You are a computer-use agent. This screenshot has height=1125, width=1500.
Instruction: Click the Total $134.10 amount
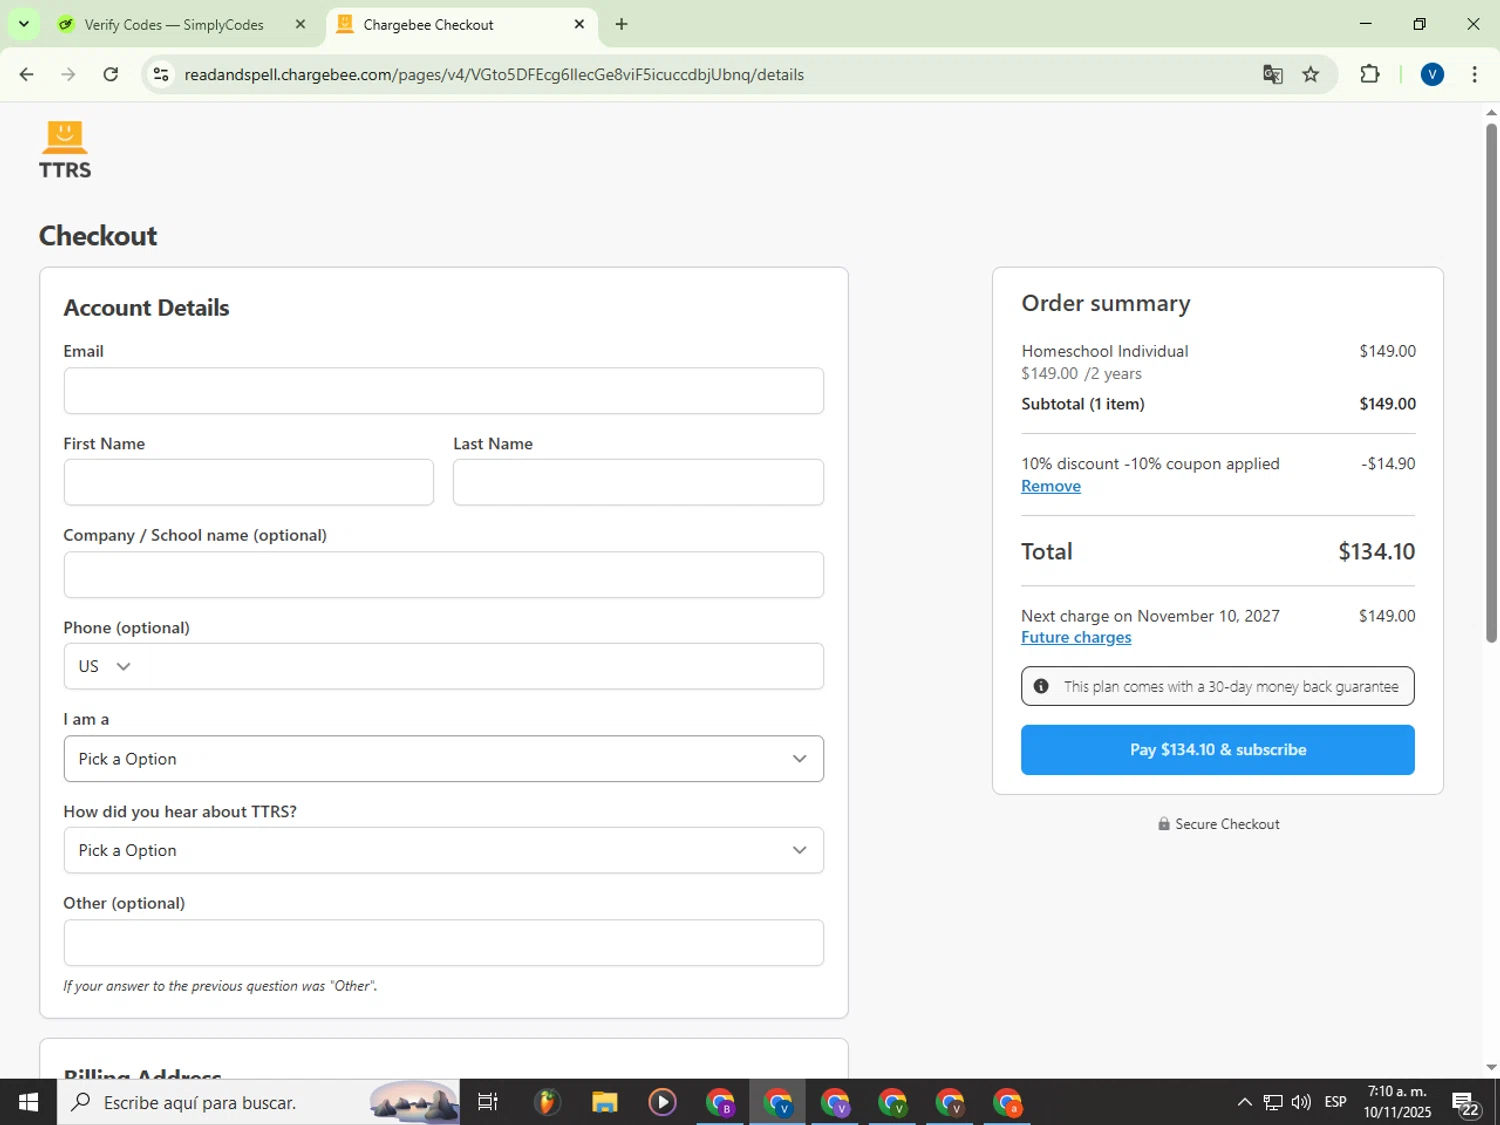(1376, 552)
